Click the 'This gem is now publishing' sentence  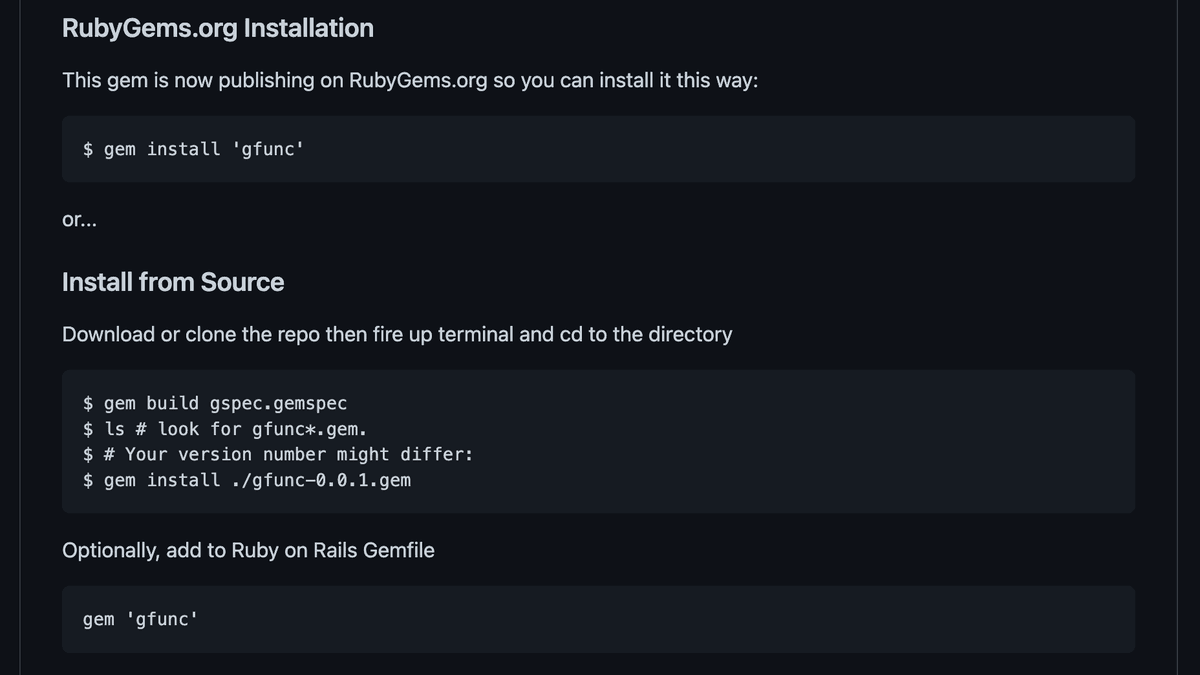point(410,80)
